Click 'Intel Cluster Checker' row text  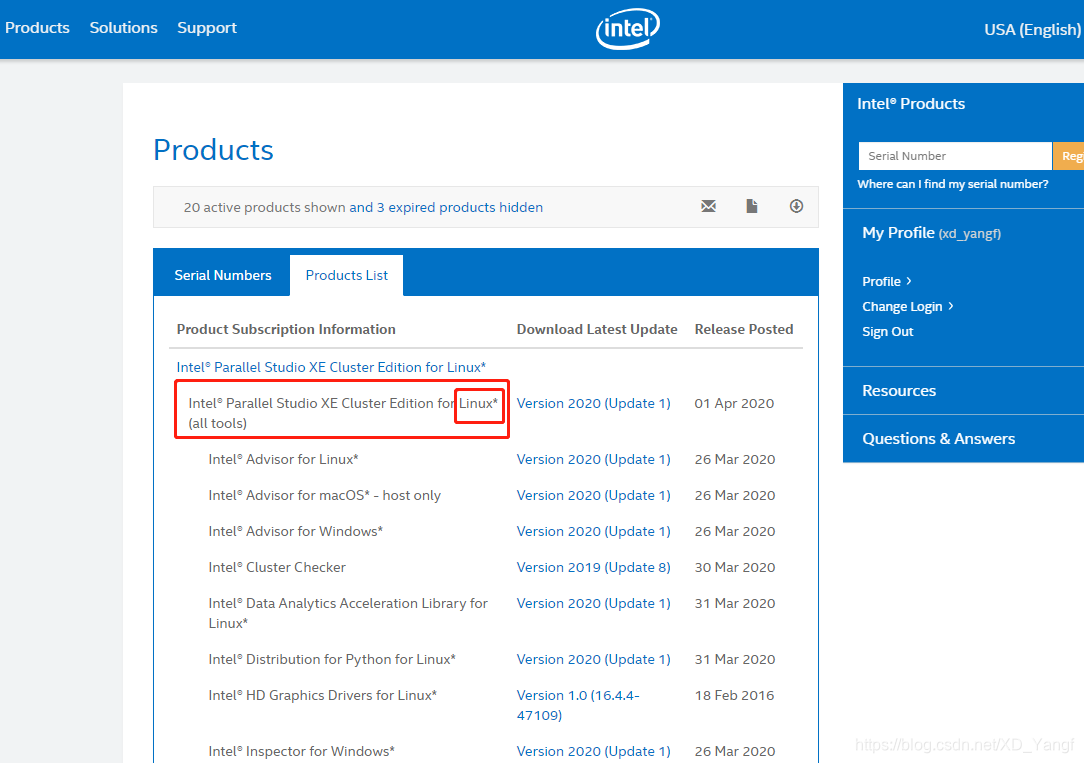tap(277, 567)
